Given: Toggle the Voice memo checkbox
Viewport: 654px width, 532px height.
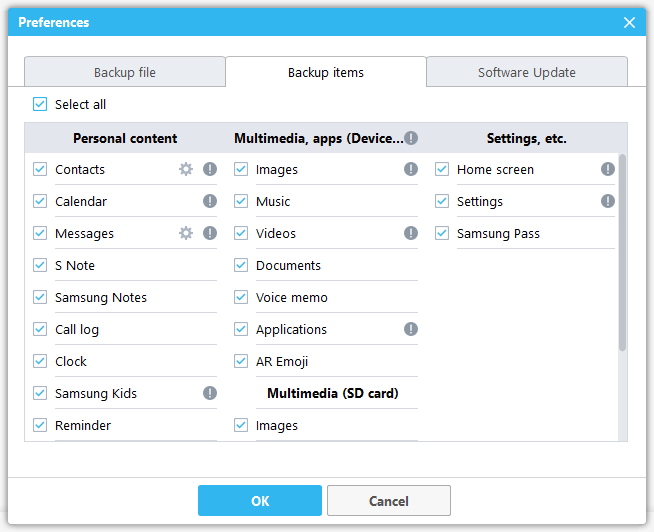Looking at the screenshot, I should point(241,298).
